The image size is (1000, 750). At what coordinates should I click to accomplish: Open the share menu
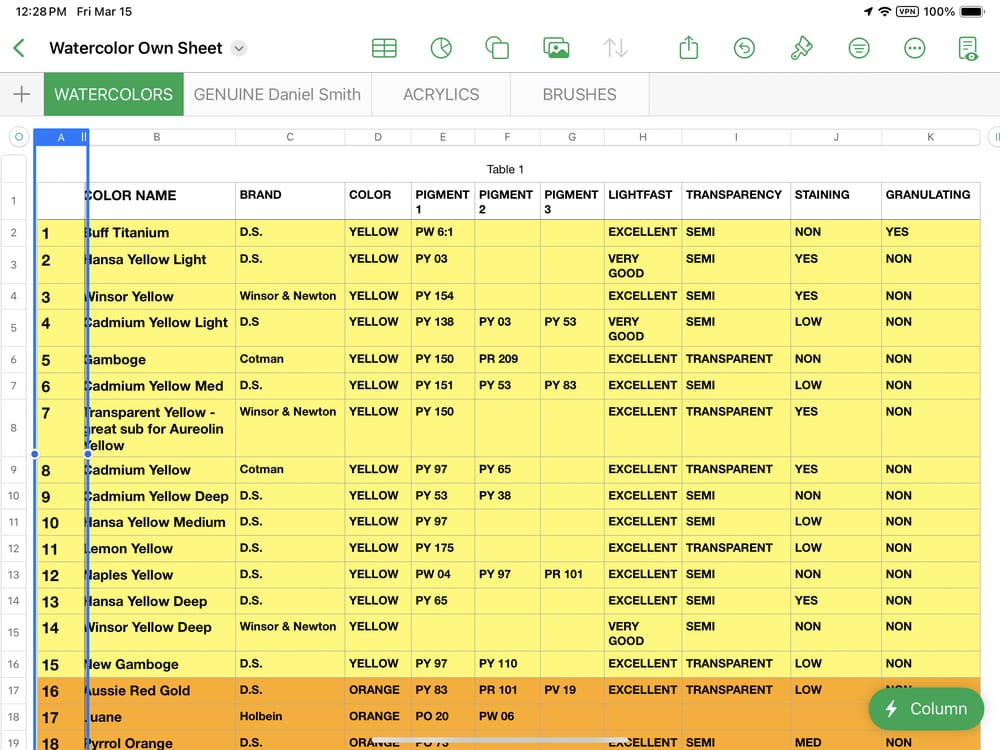[x=689, y=48]
